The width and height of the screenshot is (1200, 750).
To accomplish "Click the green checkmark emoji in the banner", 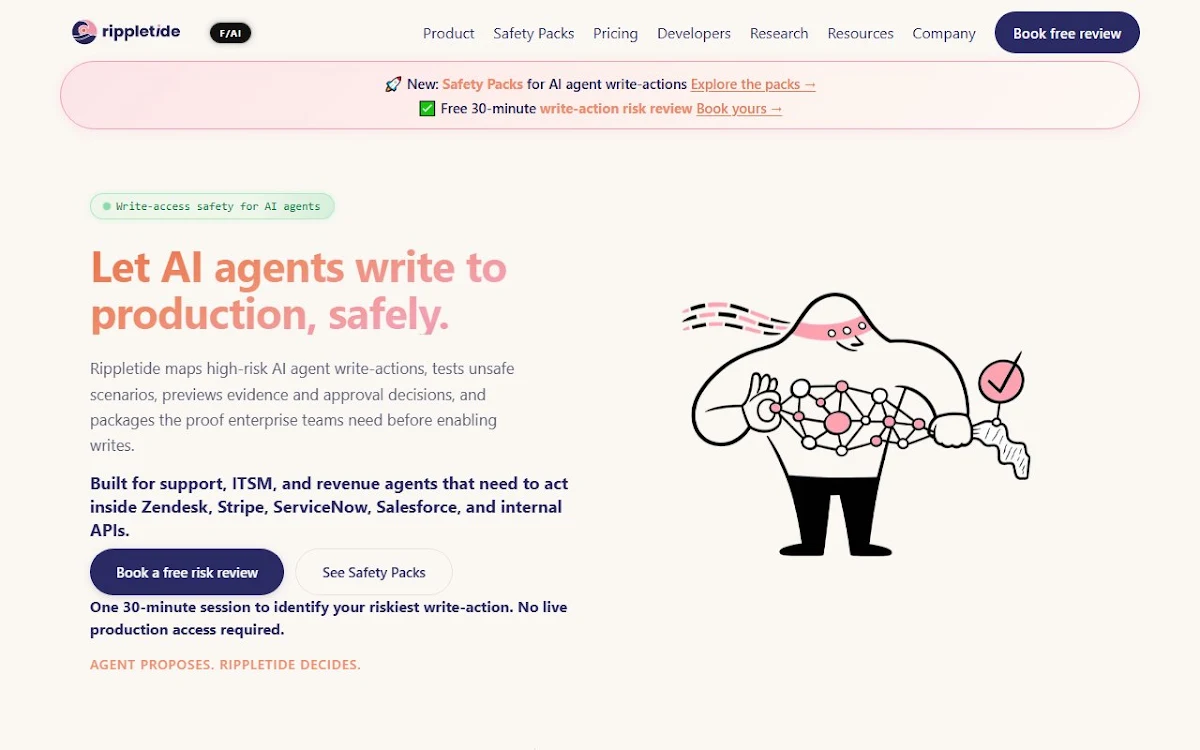I will click(427, 109).
